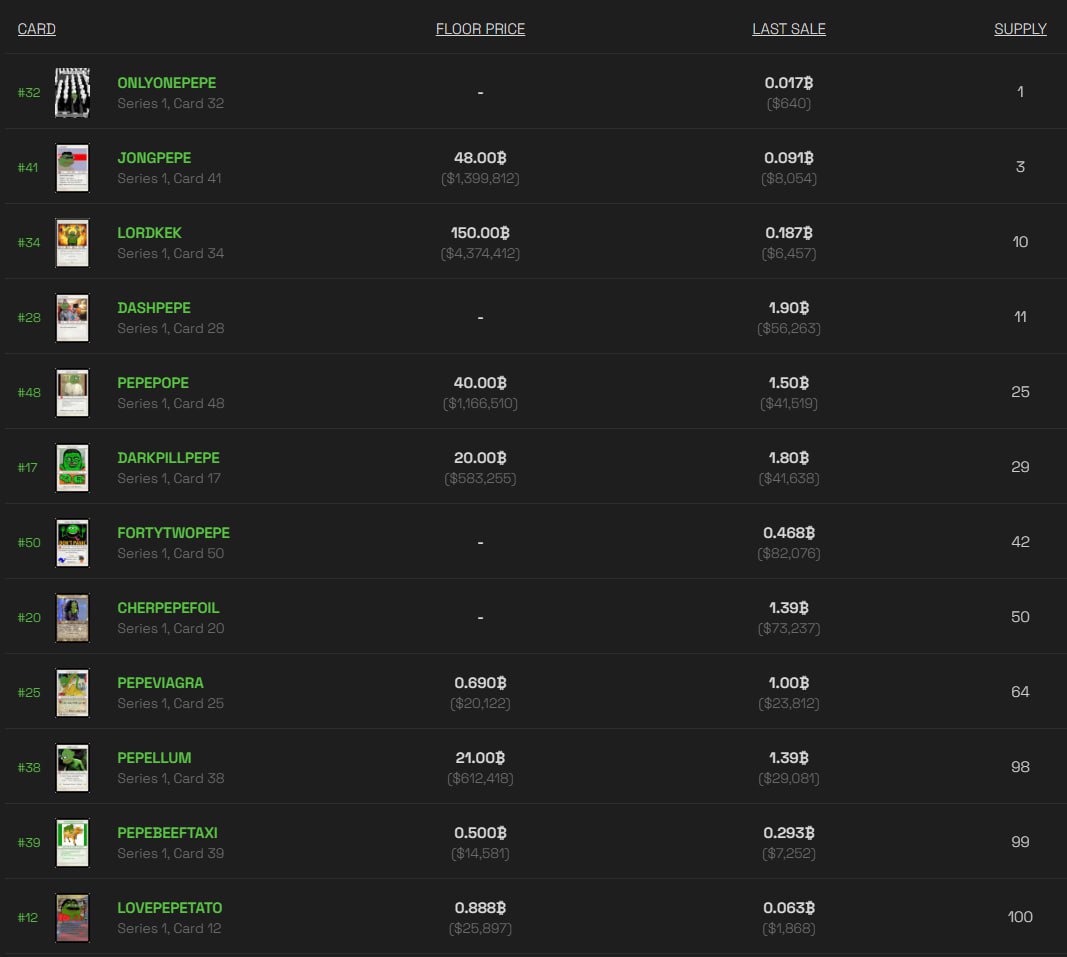
Task: Open PEPELLUM card thumbnail
Action: pos(72,768)
